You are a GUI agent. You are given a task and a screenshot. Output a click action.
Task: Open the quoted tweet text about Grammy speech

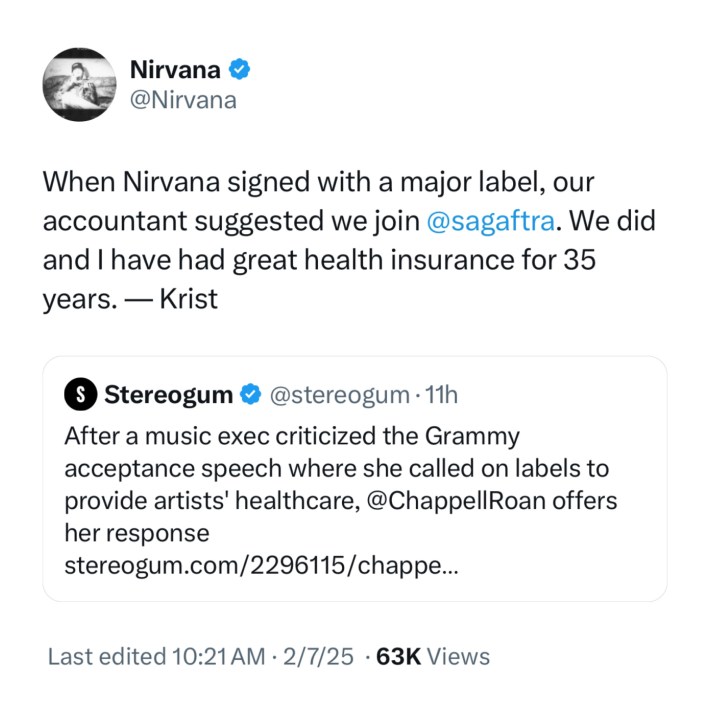click(x=290, y=437)
